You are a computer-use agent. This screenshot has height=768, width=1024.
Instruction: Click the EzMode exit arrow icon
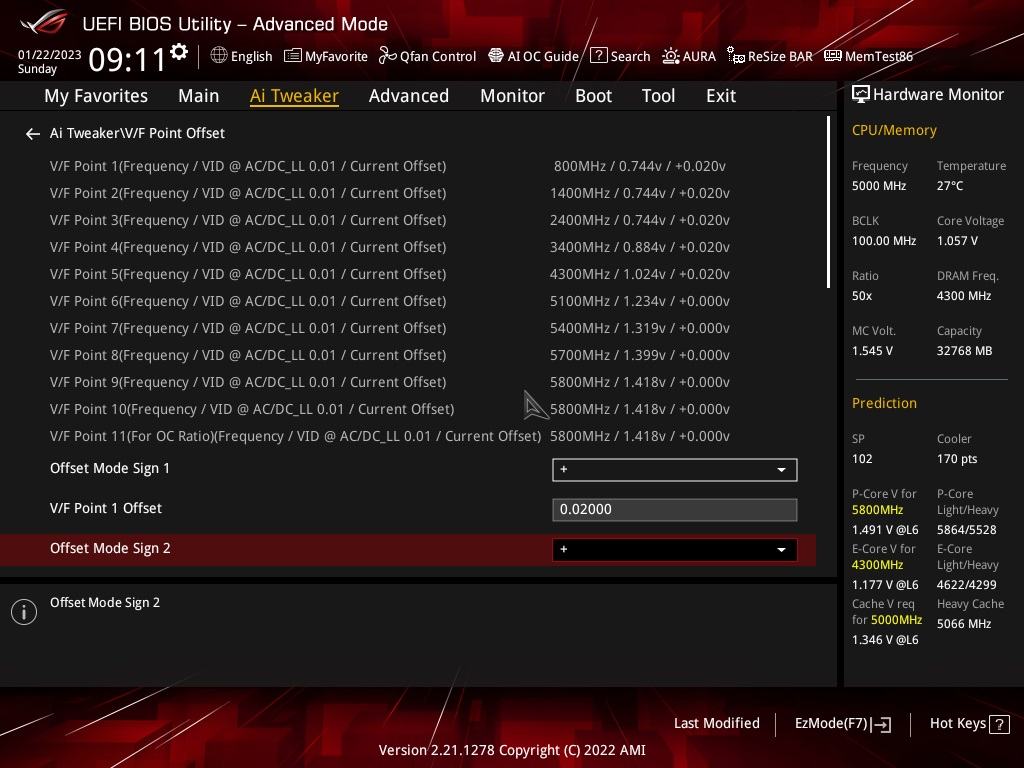click(x=881, y=724)
